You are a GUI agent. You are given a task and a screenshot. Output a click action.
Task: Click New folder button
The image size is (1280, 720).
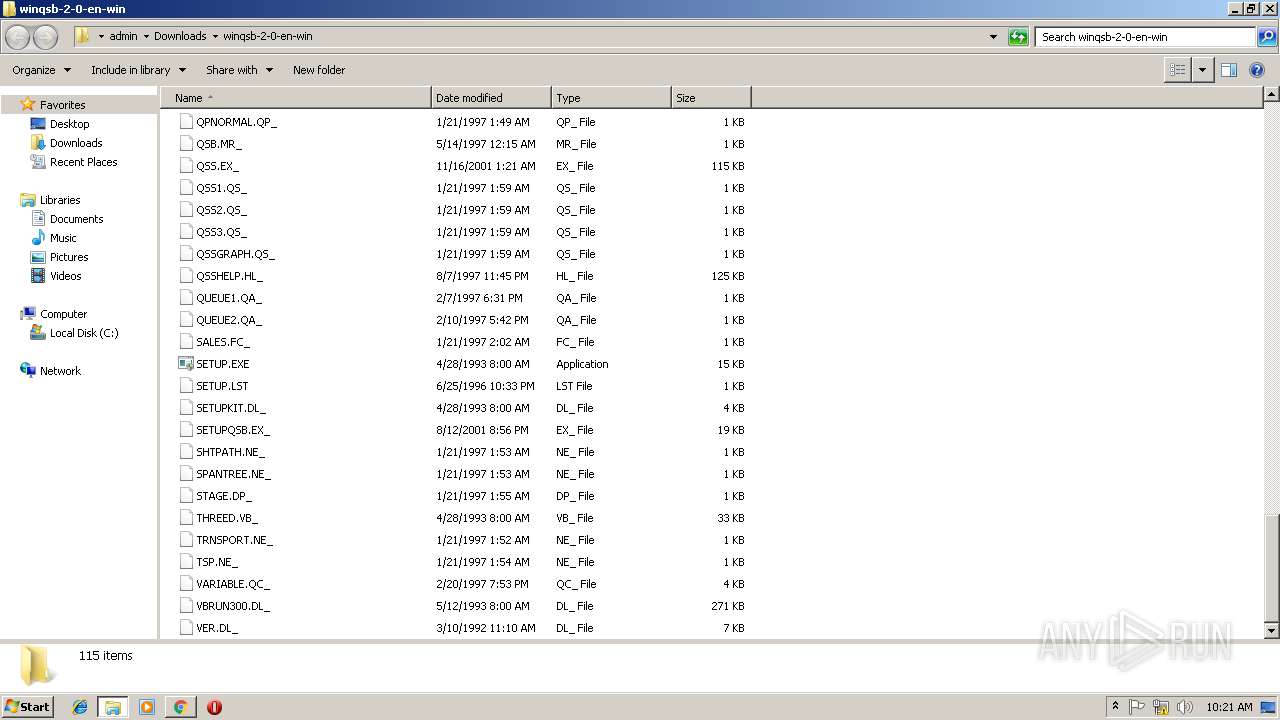click(x=319, y=70)
